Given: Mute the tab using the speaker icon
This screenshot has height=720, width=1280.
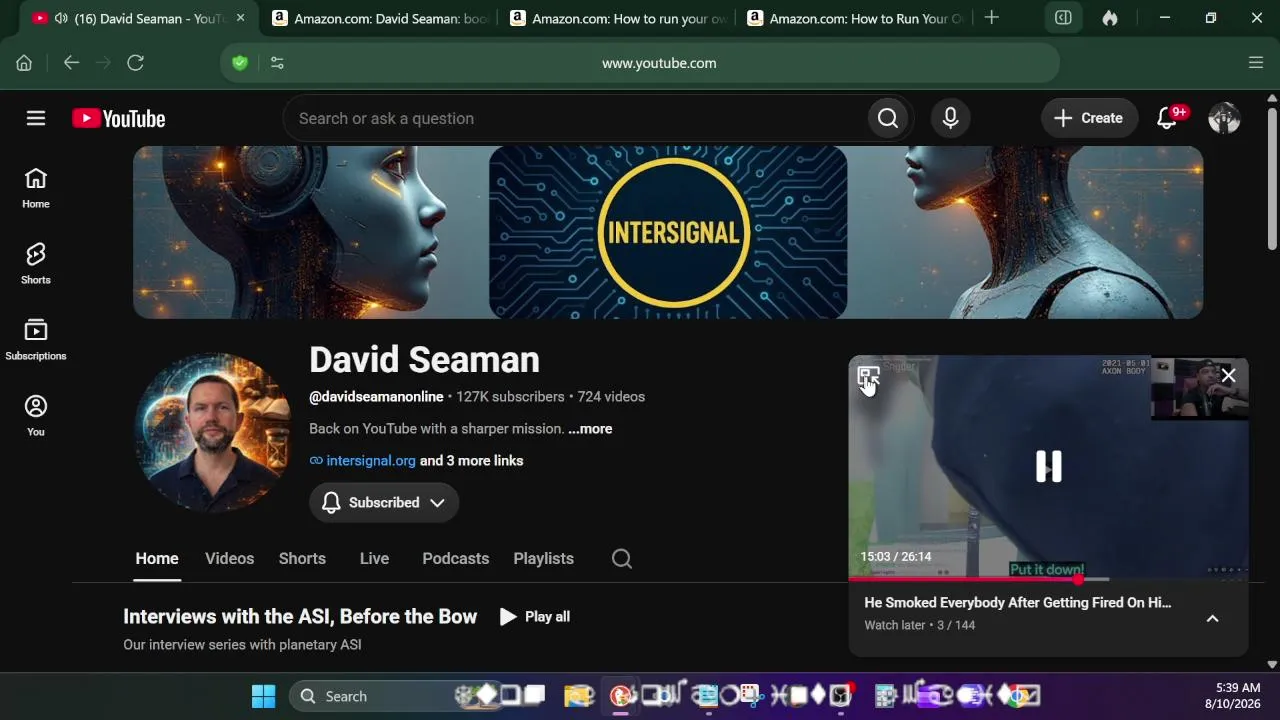Looking at the screenshot, I should [x=61, y=18].
